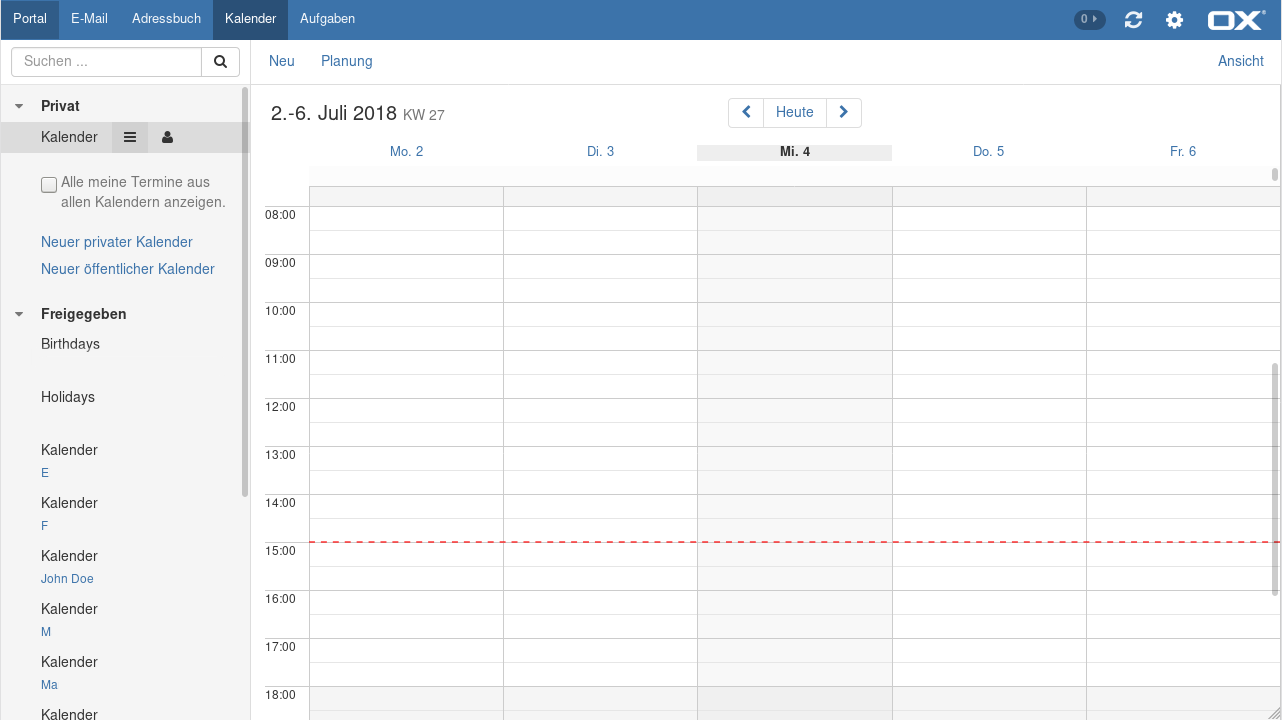Viewport: 1282px width, 720px height.
Task: Collapse the Freigegeben folder section
Action: tap(19, 314)
